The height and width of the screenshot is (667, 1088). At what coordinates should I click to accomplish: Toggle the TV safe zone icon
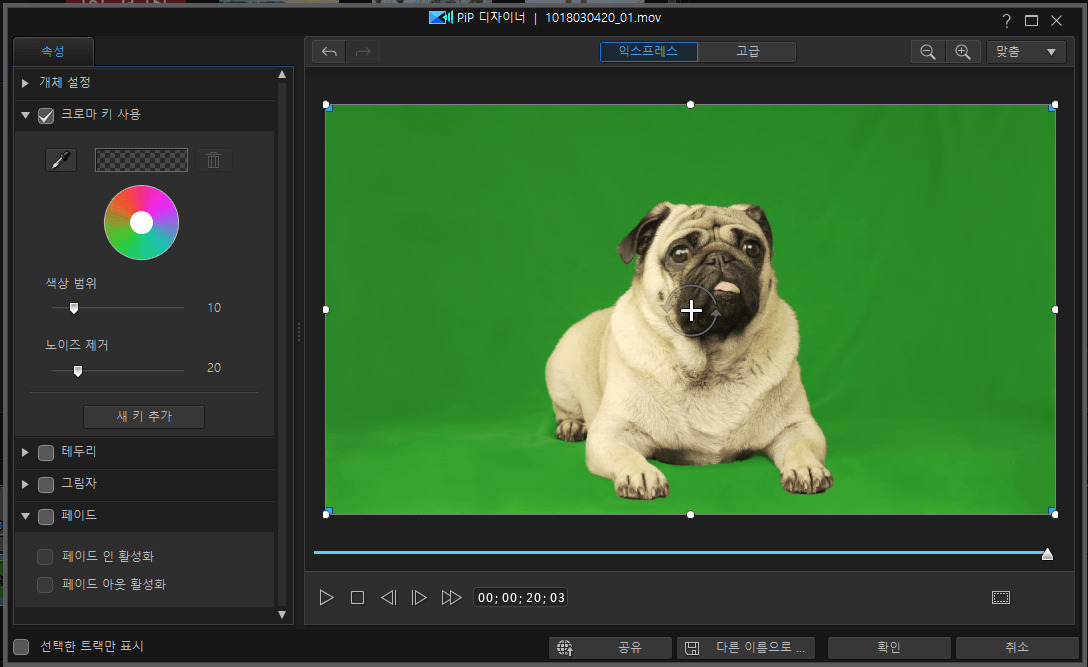(1001, 598)
